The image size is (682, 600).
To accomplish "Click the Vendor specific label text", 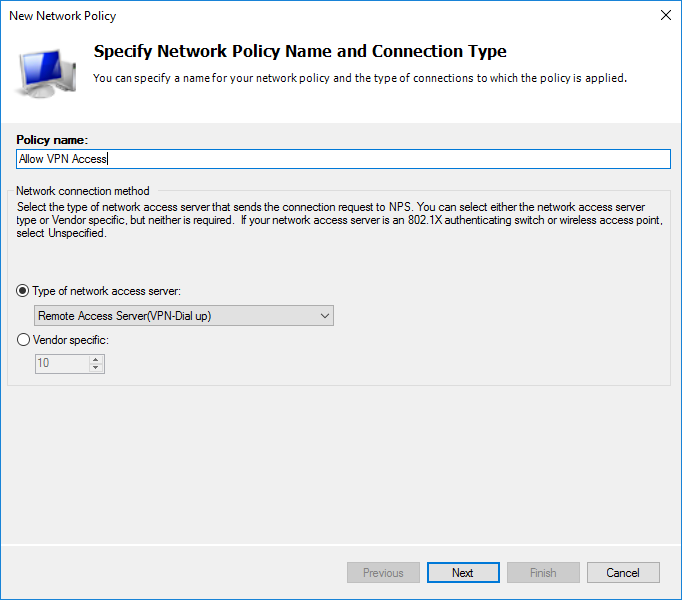I will 71,340.
